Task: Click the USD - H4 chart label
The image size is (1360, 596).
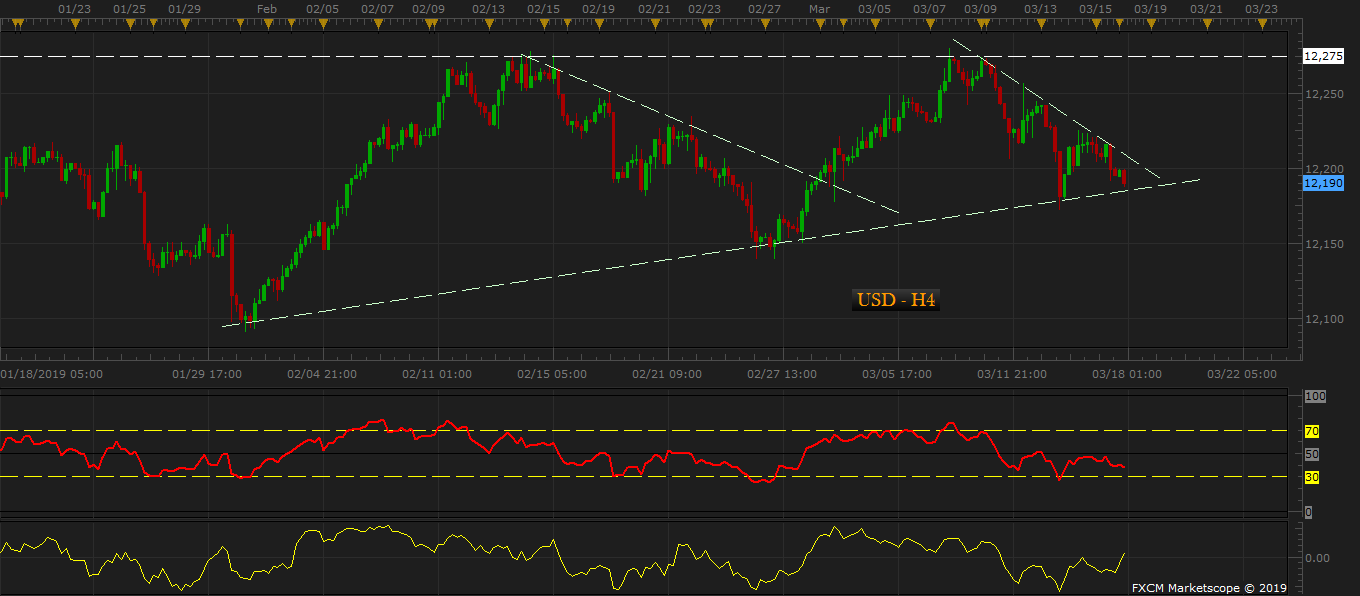Action: 896,299
